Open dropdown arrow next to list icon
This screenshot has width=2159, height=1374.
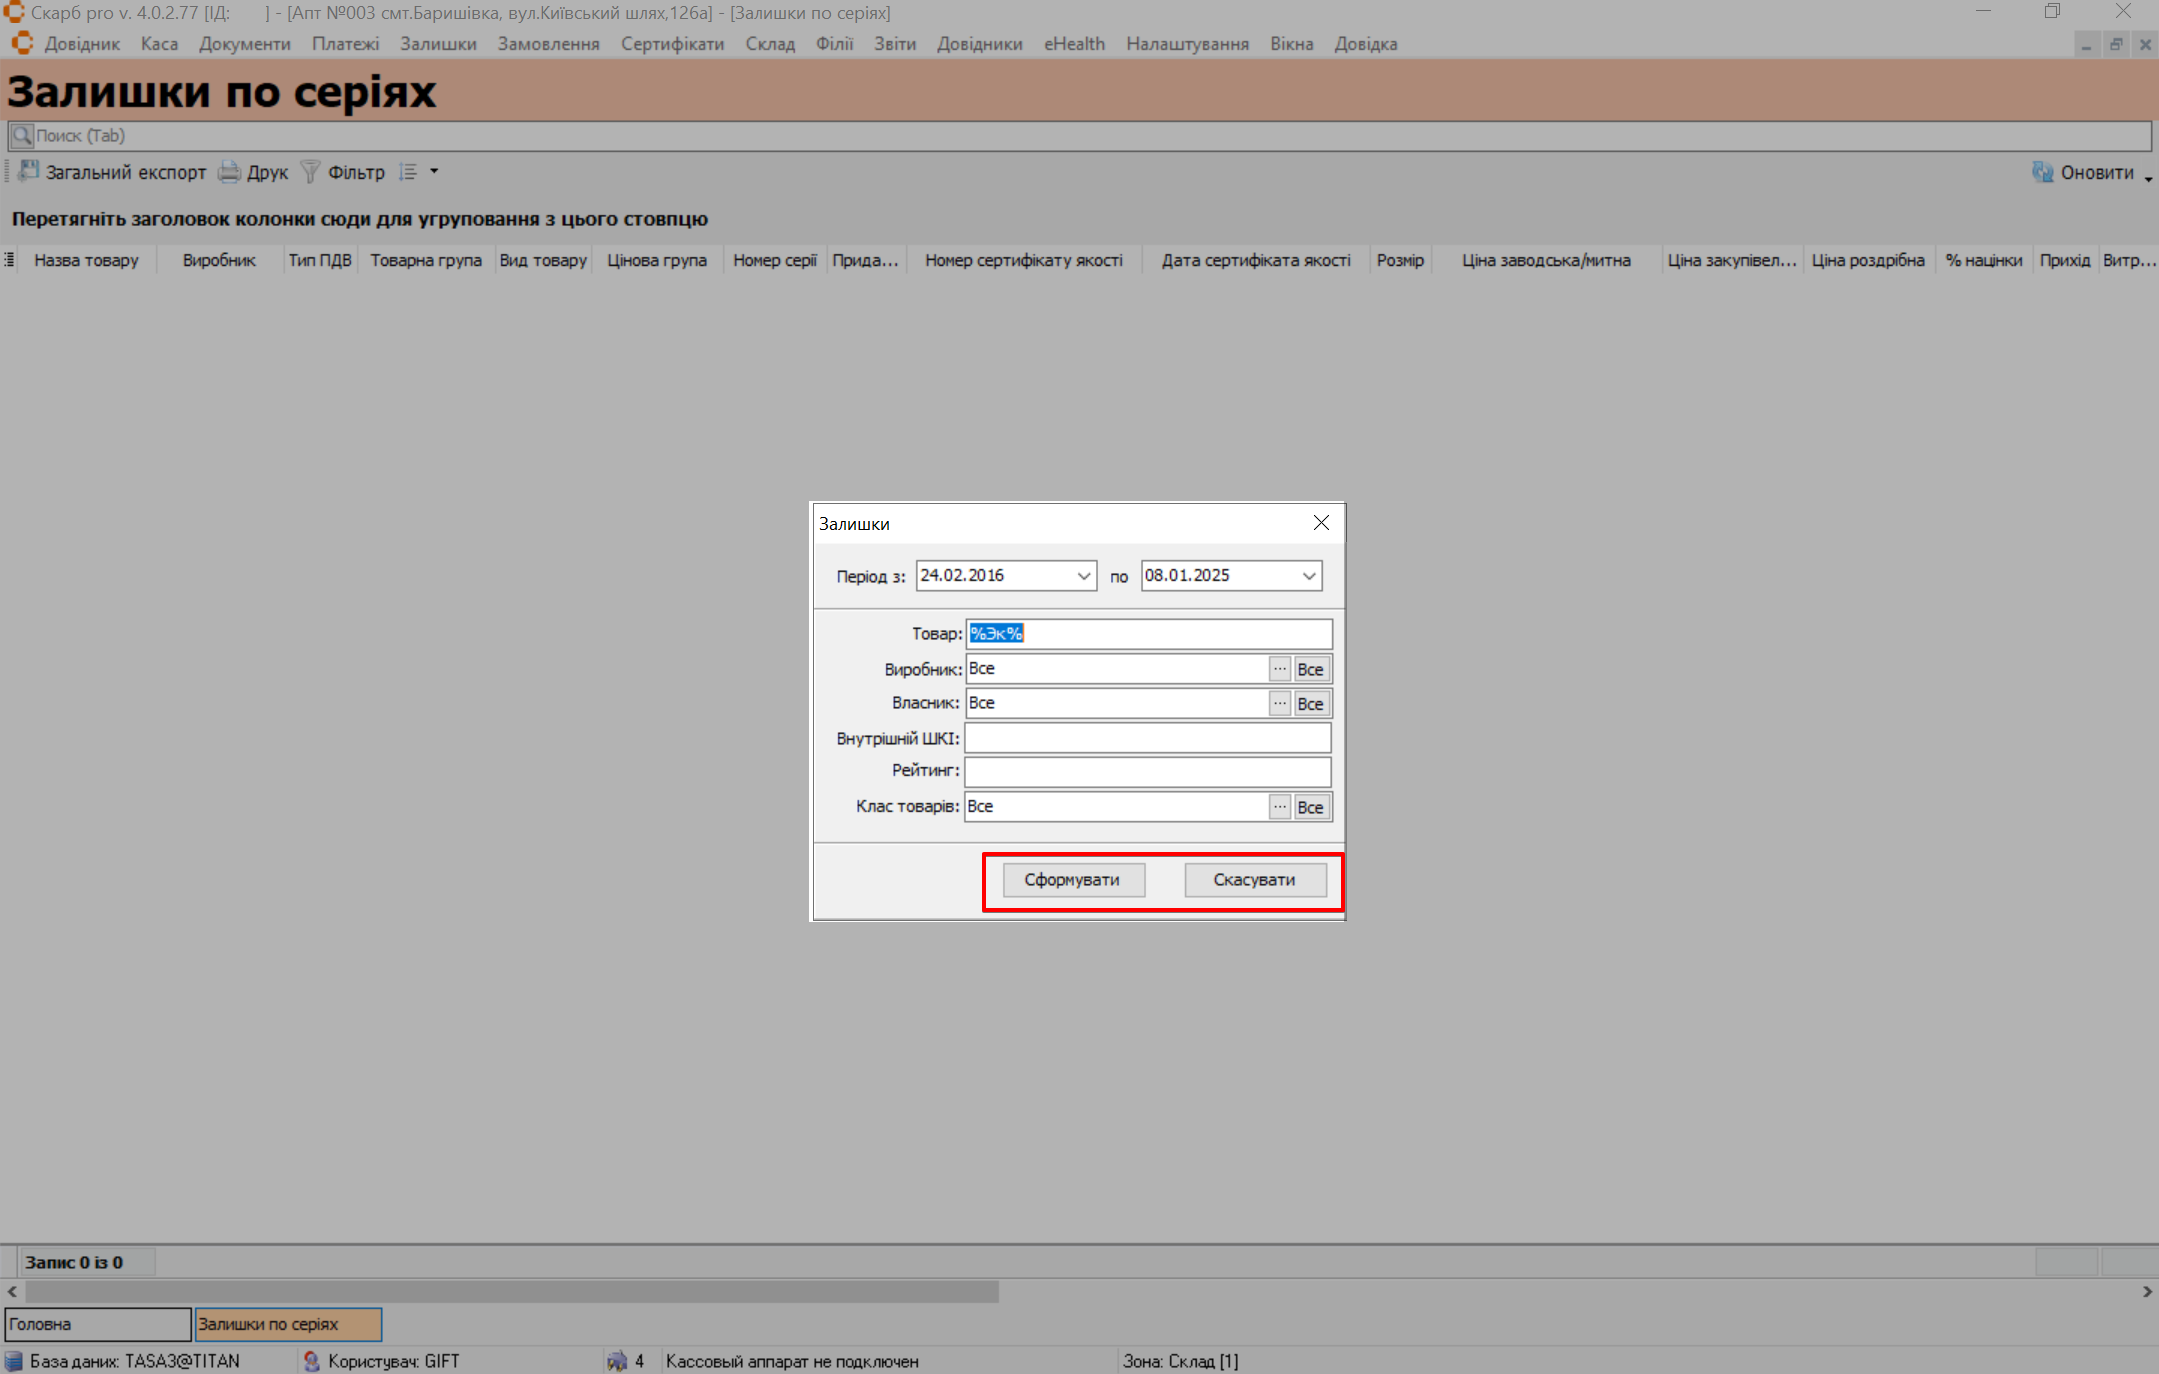(x=434, y=172)
